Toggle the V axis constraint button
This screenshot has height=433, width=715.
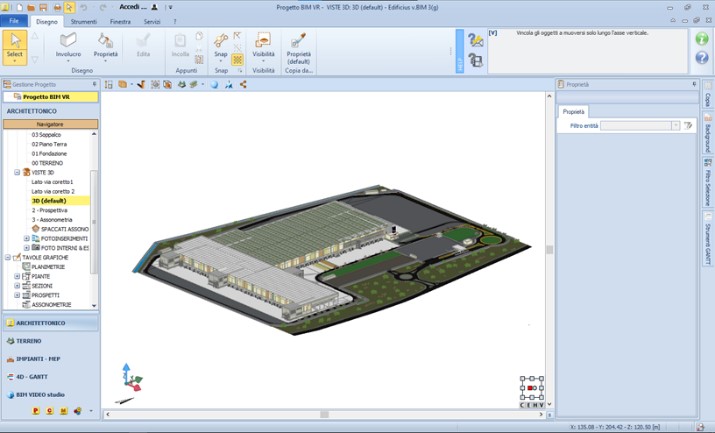(541, 405)
